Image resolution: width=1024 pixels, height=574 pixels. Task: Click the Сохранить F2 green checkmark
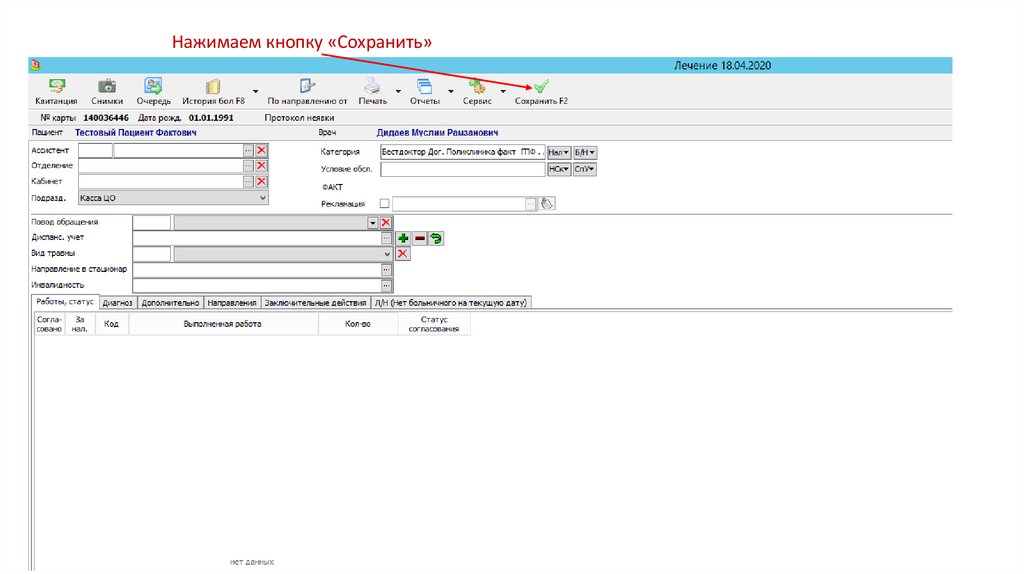(x=541, y=87)
